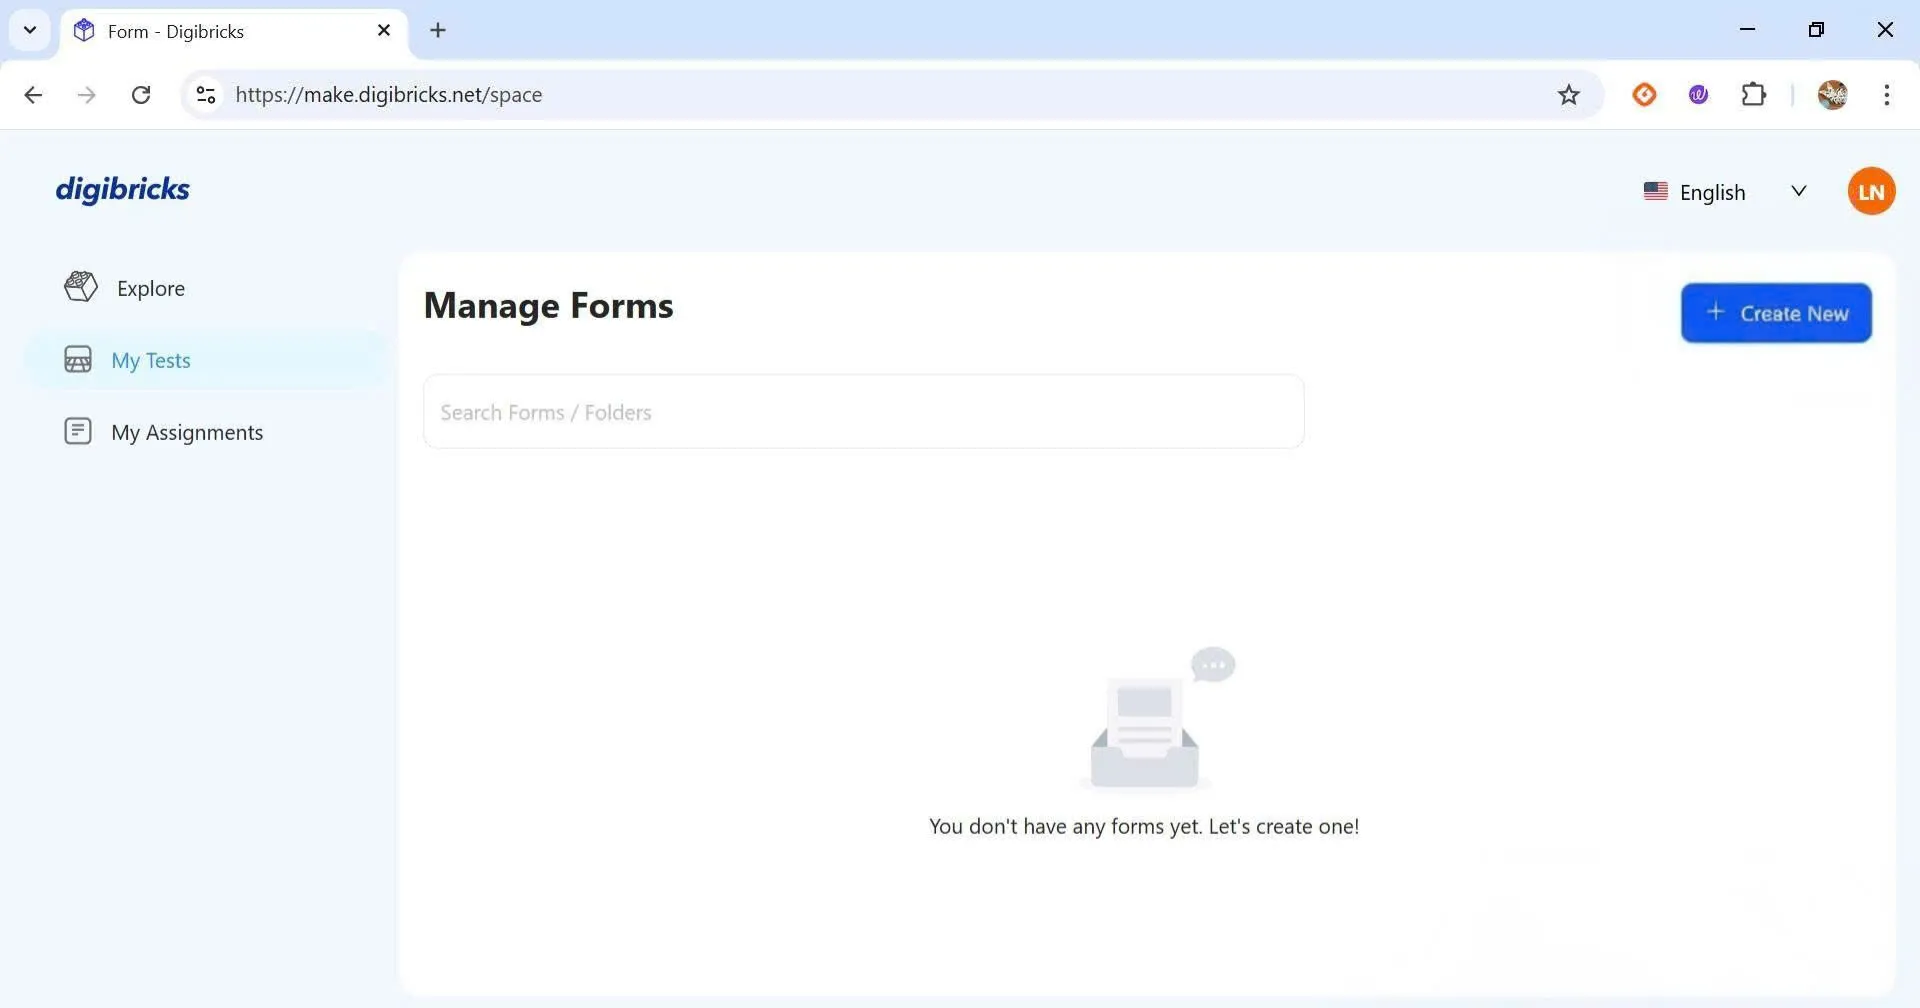Click the Create New button
1920x1008 pixels.
[x=1775, y=313]
